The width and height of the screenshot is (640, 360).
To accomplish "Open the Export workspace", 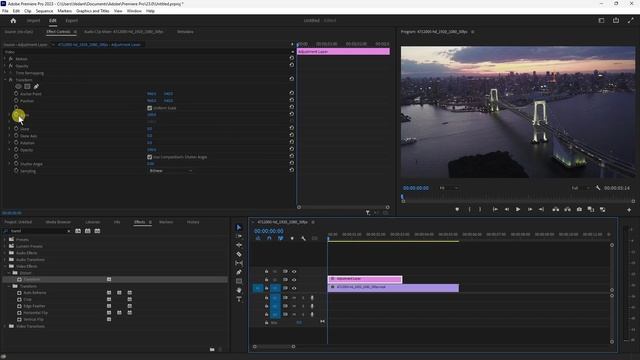I will [x=71, y=20].
